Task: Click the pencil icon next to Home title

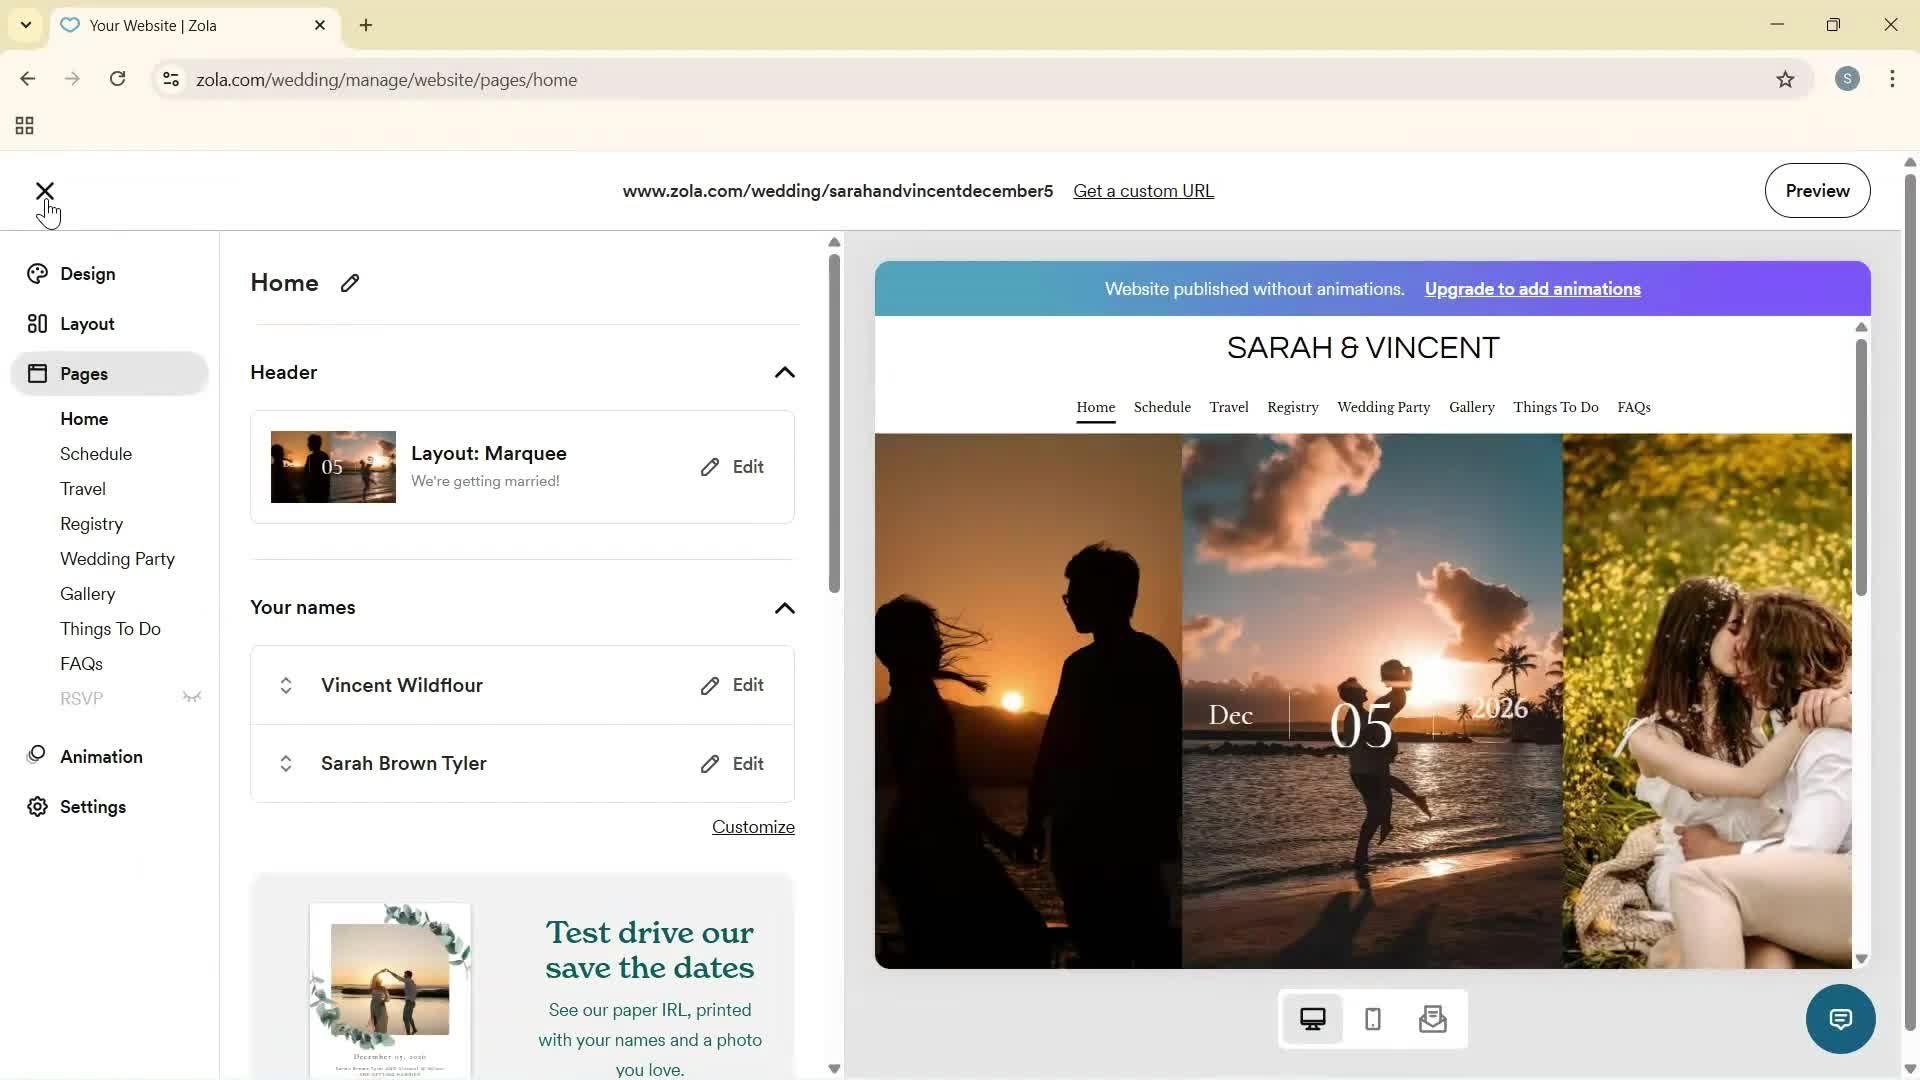Action: tap(349, 283)
